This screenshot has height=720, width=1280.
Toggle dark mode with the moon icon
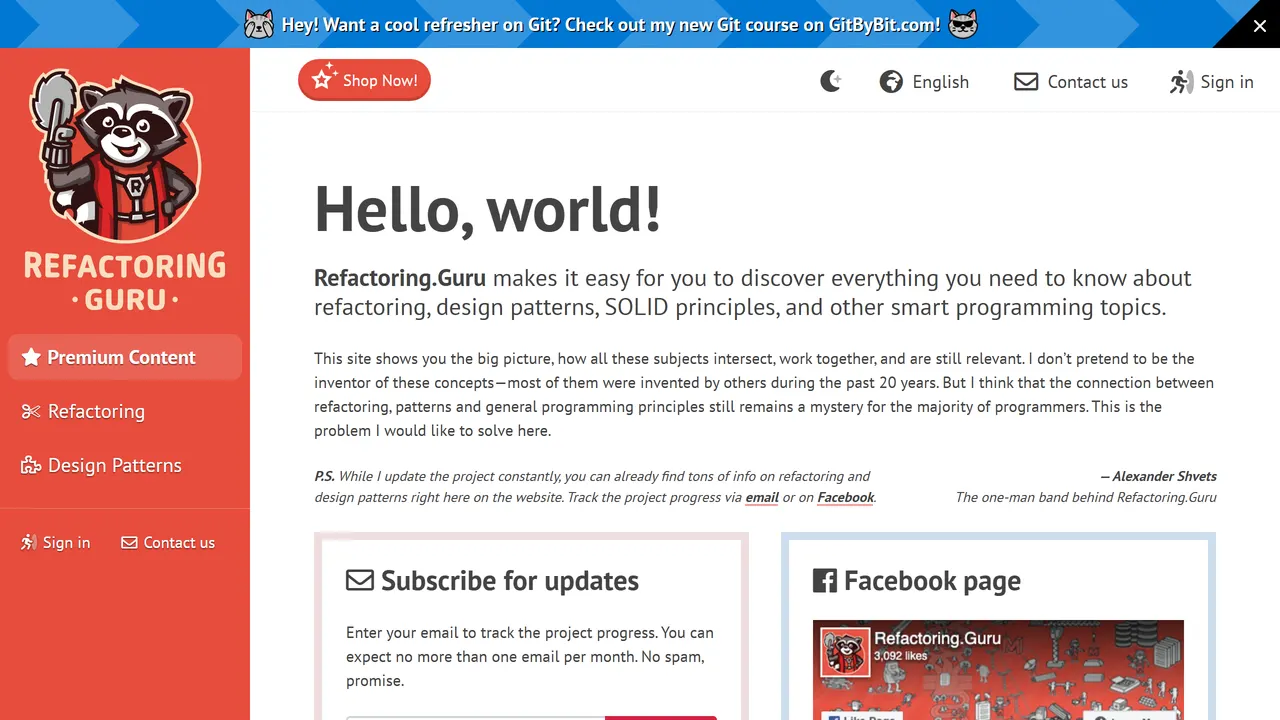831,82
